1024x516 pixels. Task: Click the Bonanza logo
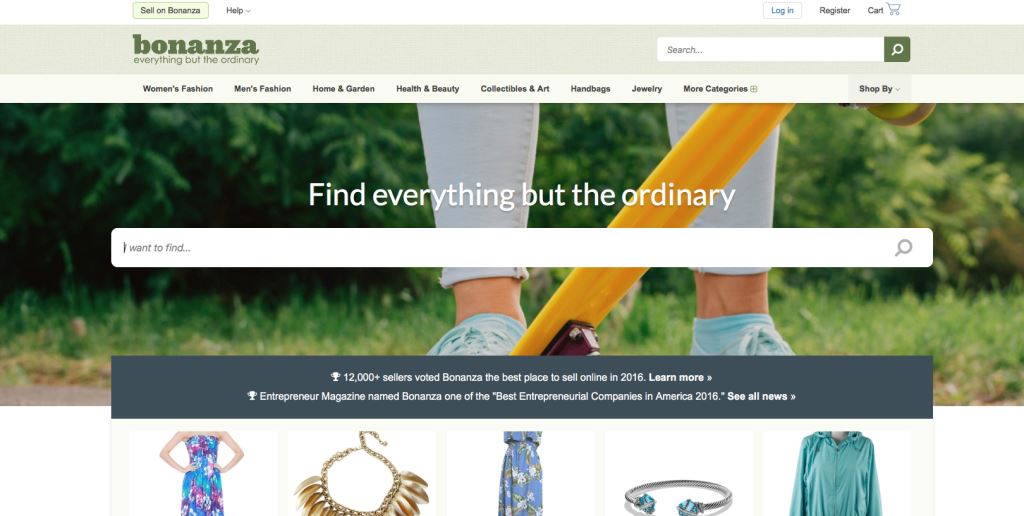(x=196, y=50)
